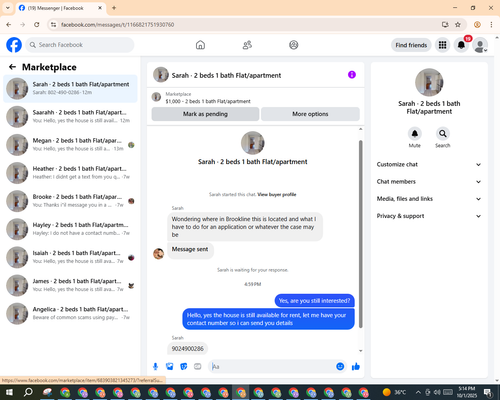Screen dimensions: 500x400
Task: Open Saarahh conversation in the list
Action: point(70,117)
